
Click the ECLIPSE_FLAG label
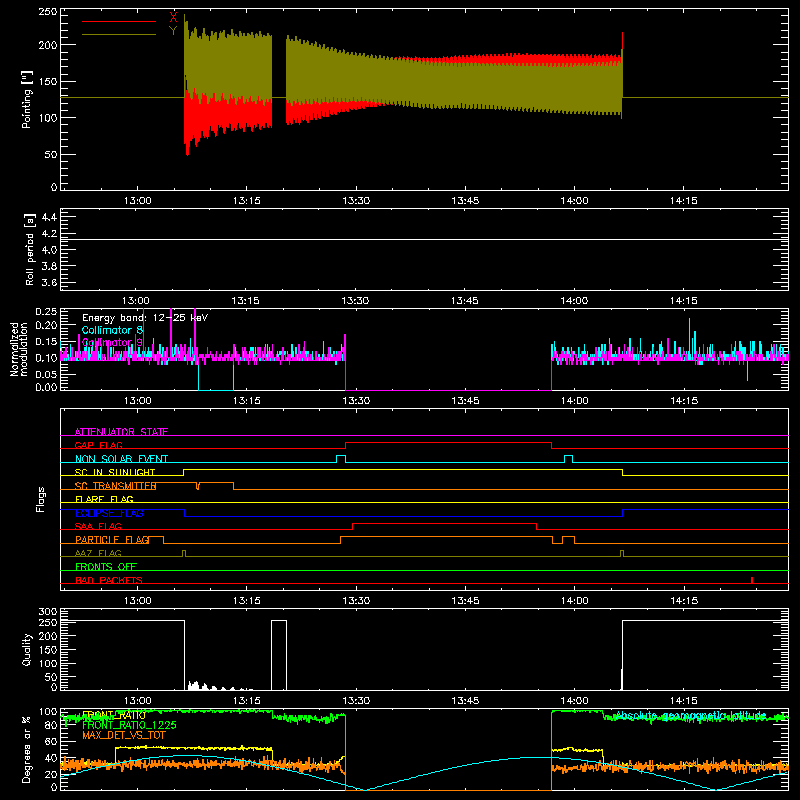109,513
